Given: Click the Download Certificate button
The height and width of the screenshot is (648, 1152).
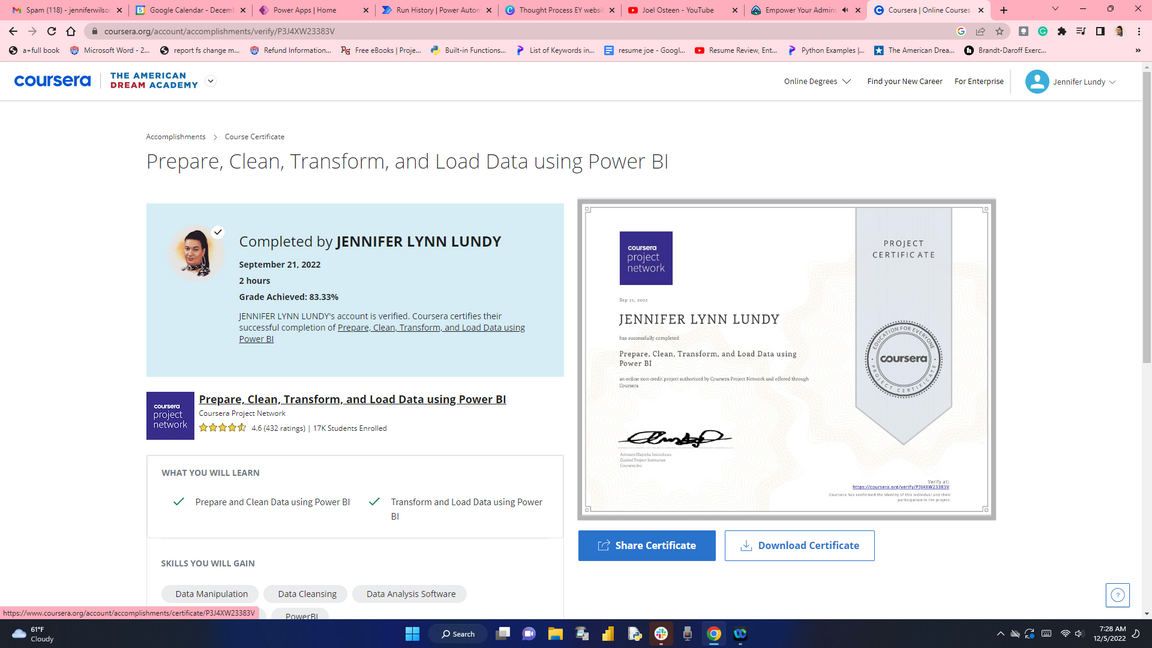Looking at the screenshot, I should pyautogui.click(x=799, y=545).
